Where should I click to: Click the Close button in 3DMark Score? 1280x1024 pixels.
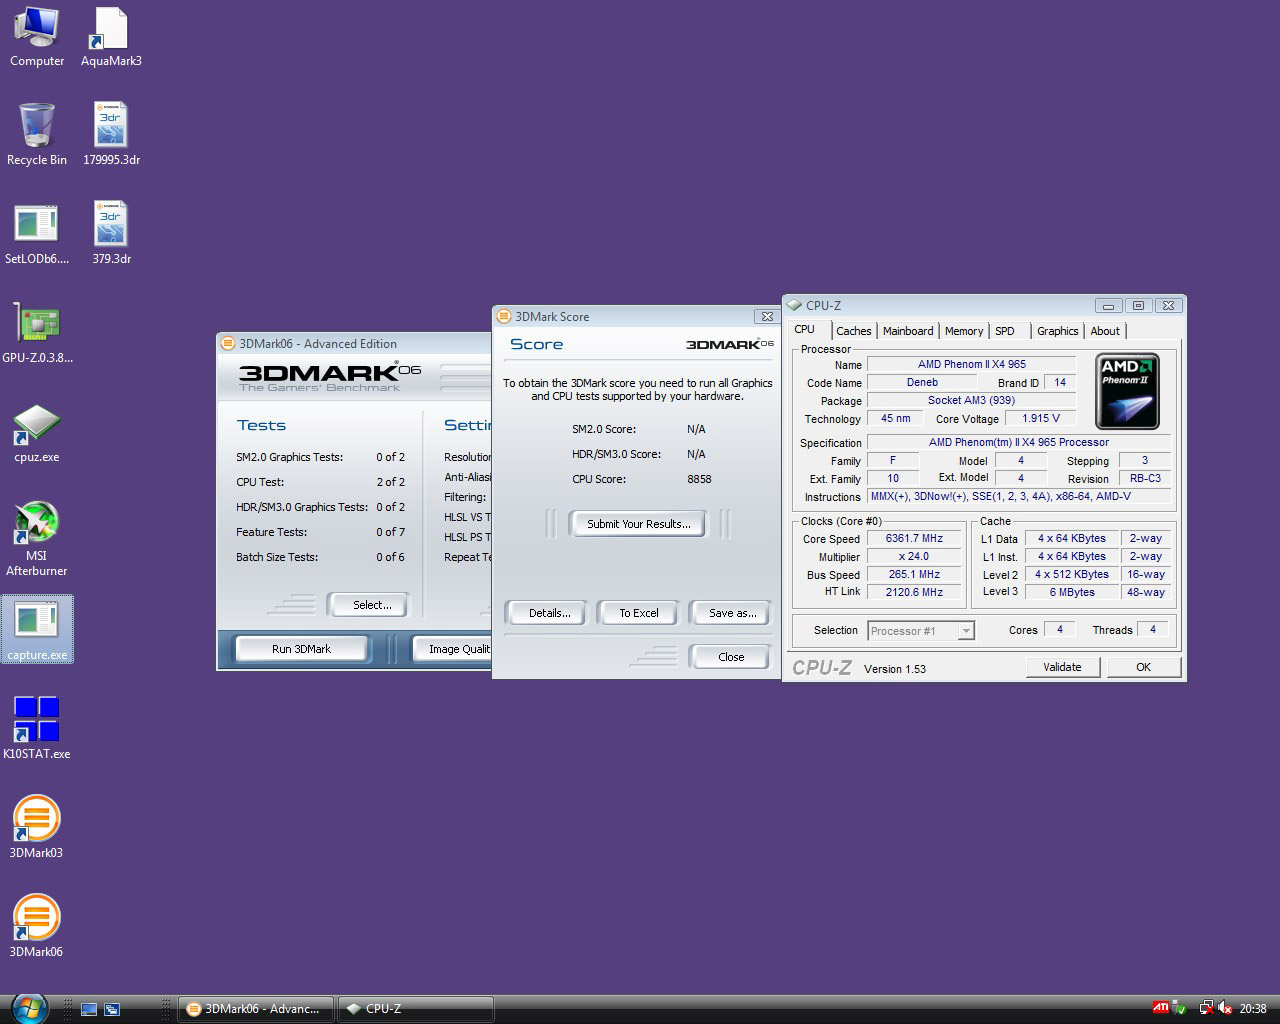[730, 657]
